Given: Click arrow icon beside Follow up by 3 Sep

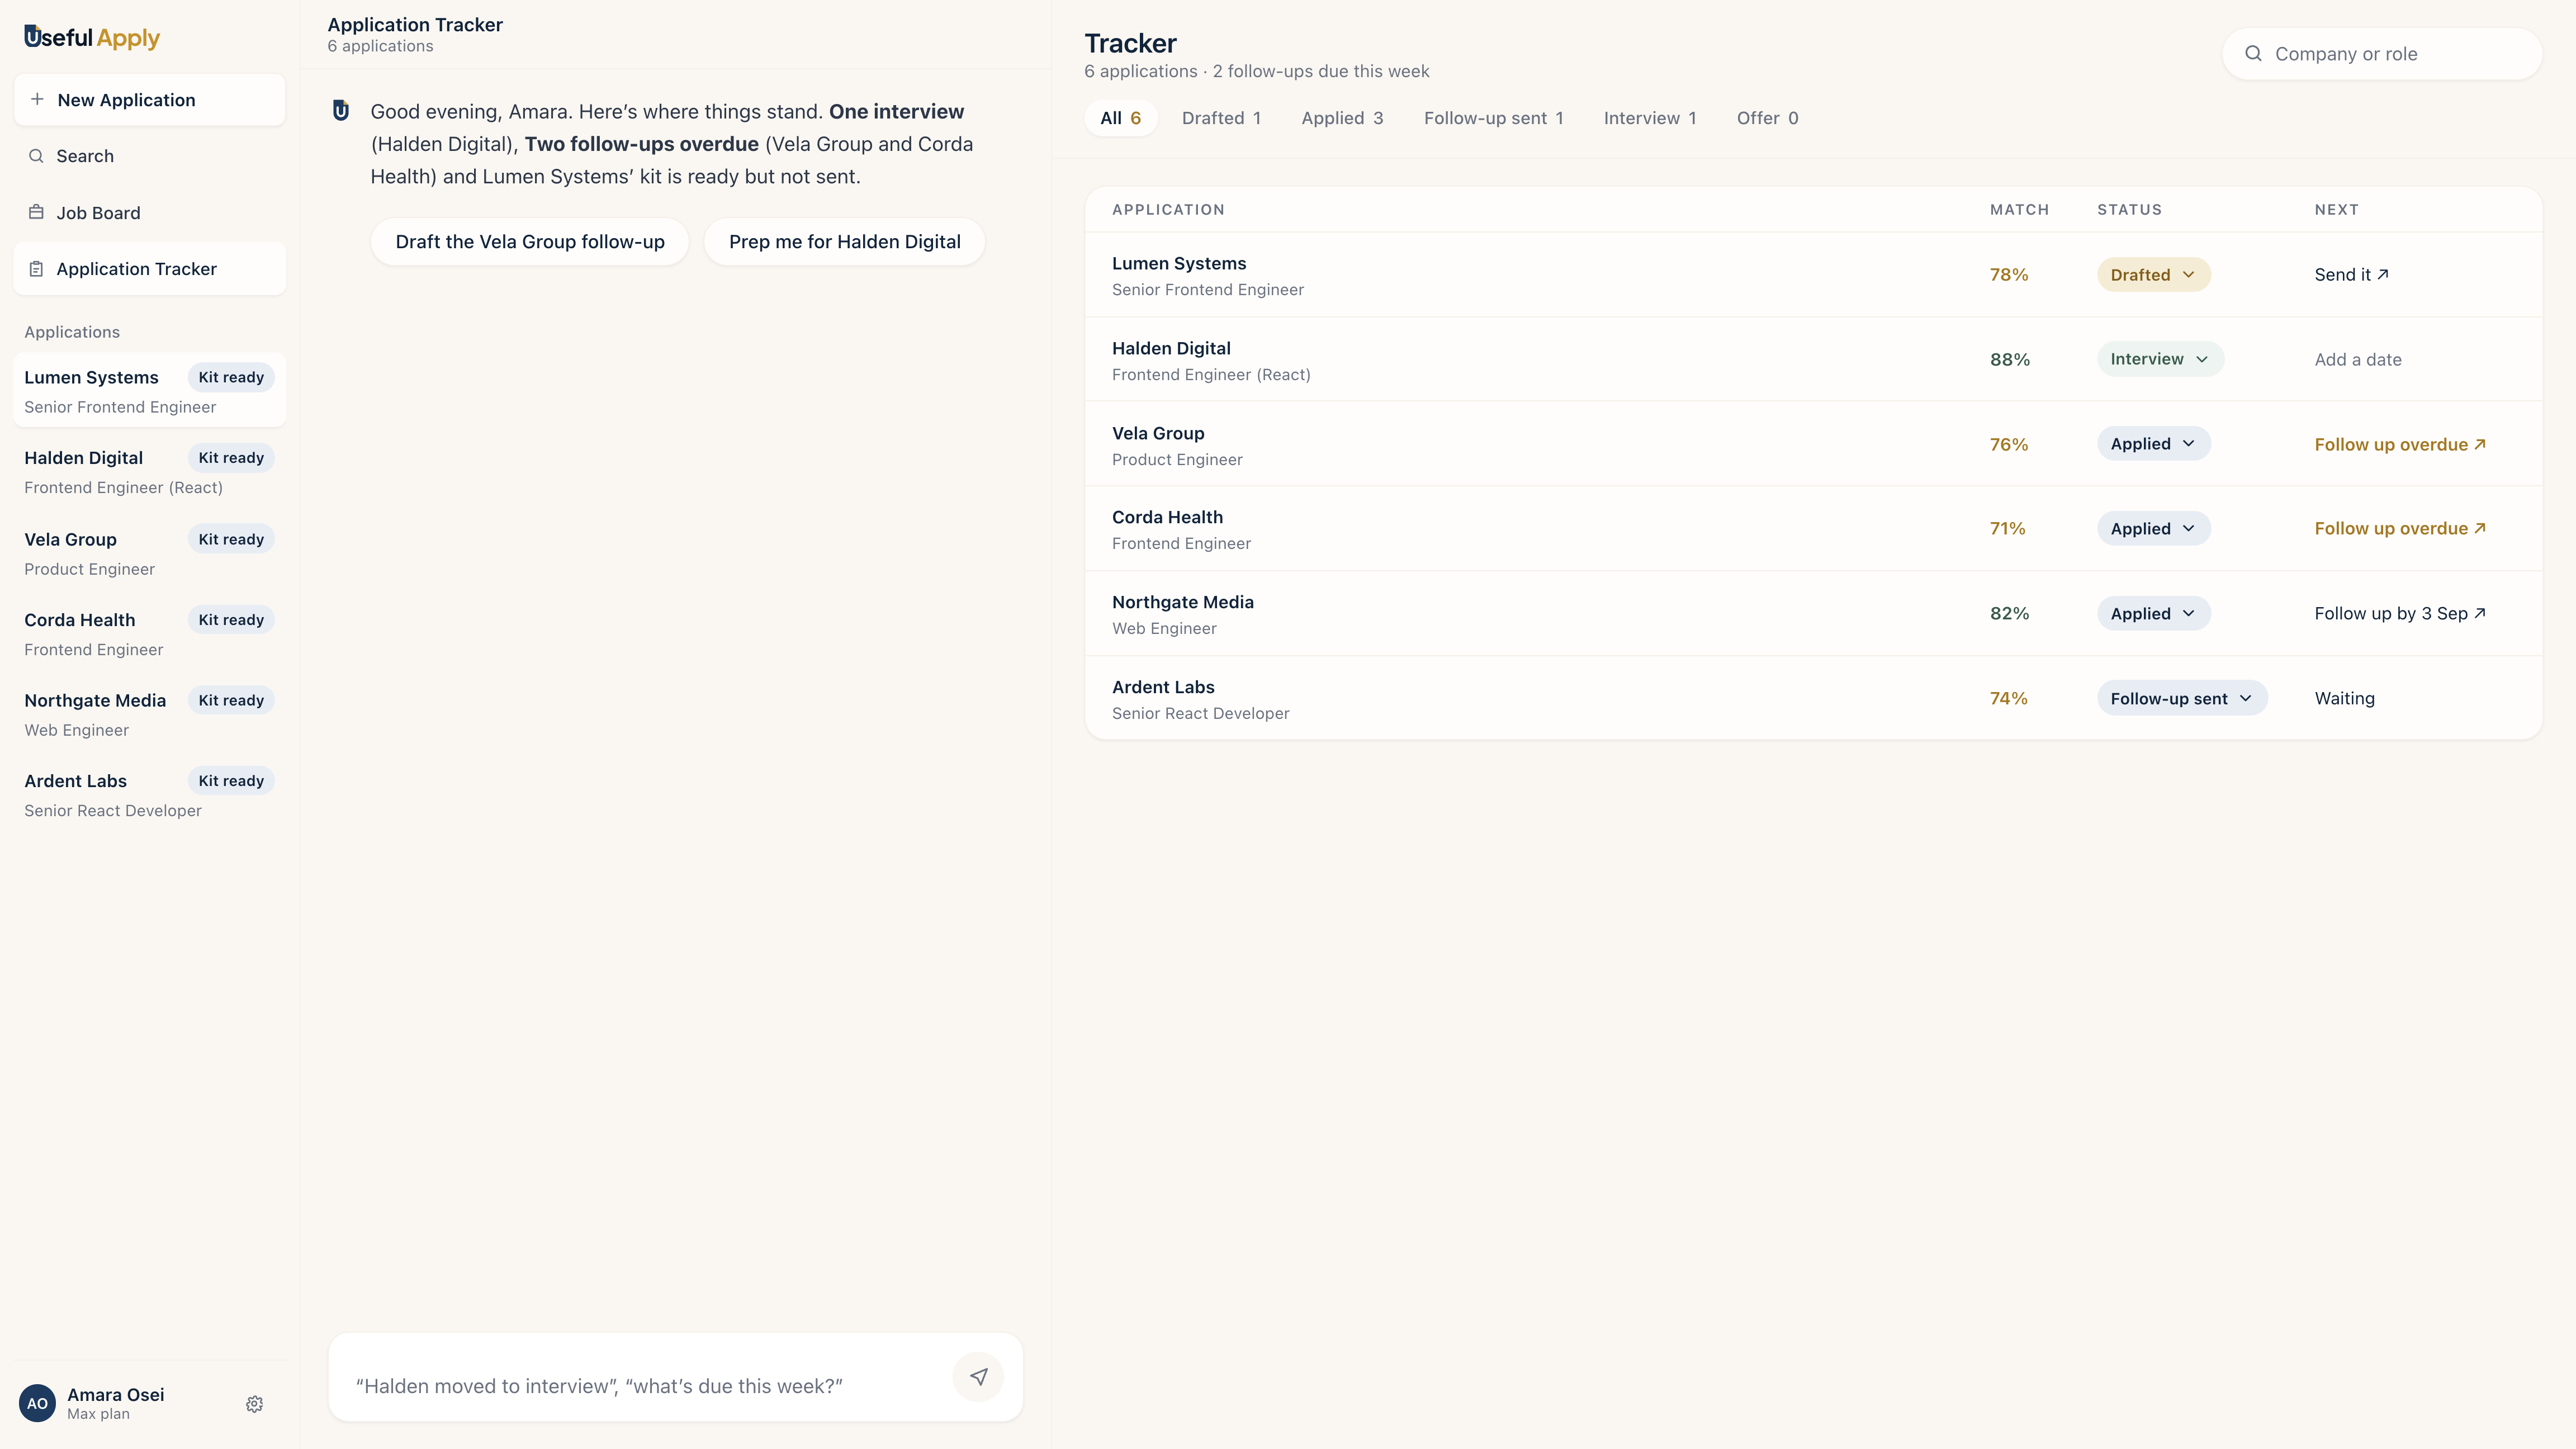Looking at the screenshot, I should pyautogui.click(x=2480, y=613).
